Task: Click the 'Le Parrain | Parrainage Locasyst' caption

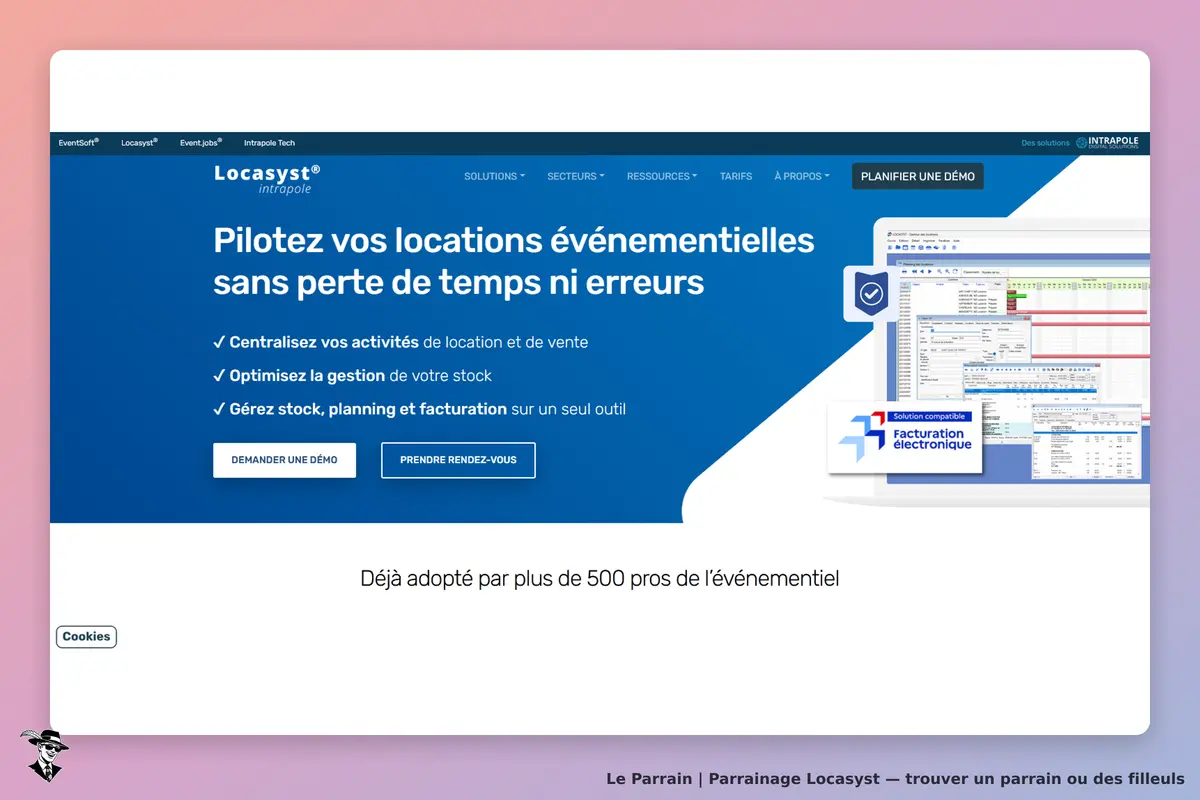Action: click(895, 778)
